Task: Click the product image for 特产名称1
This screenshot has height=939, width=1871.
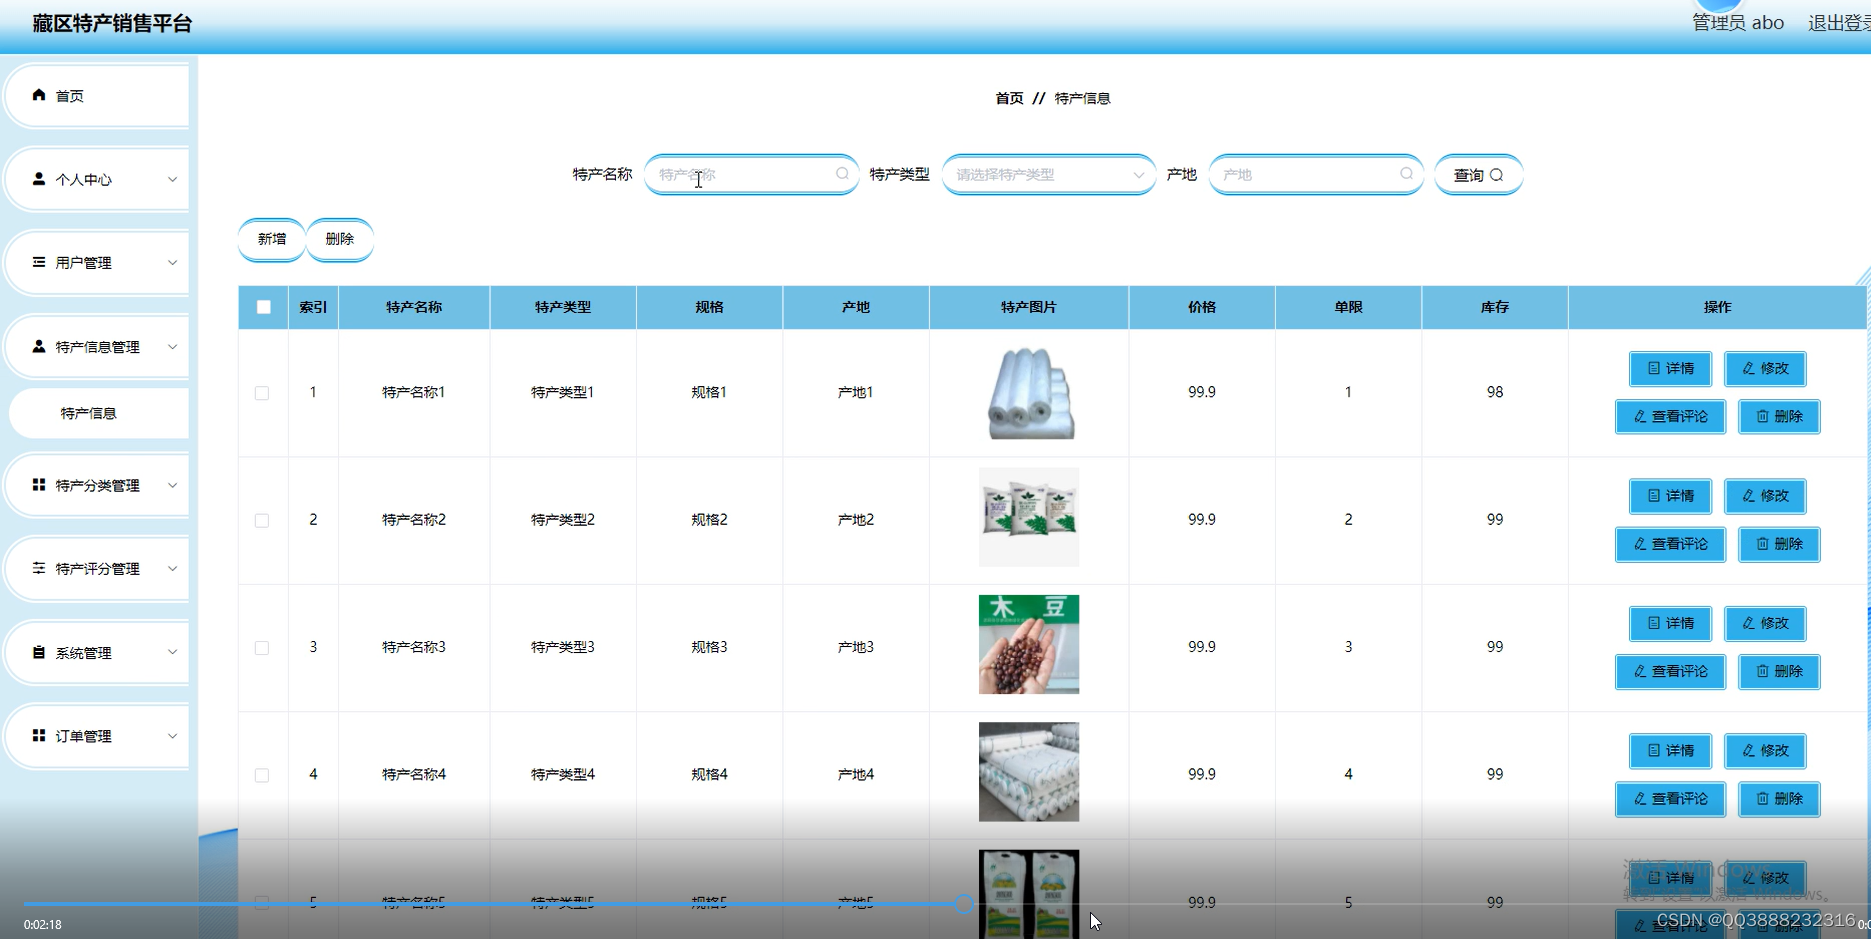Action: (1029, 392)
